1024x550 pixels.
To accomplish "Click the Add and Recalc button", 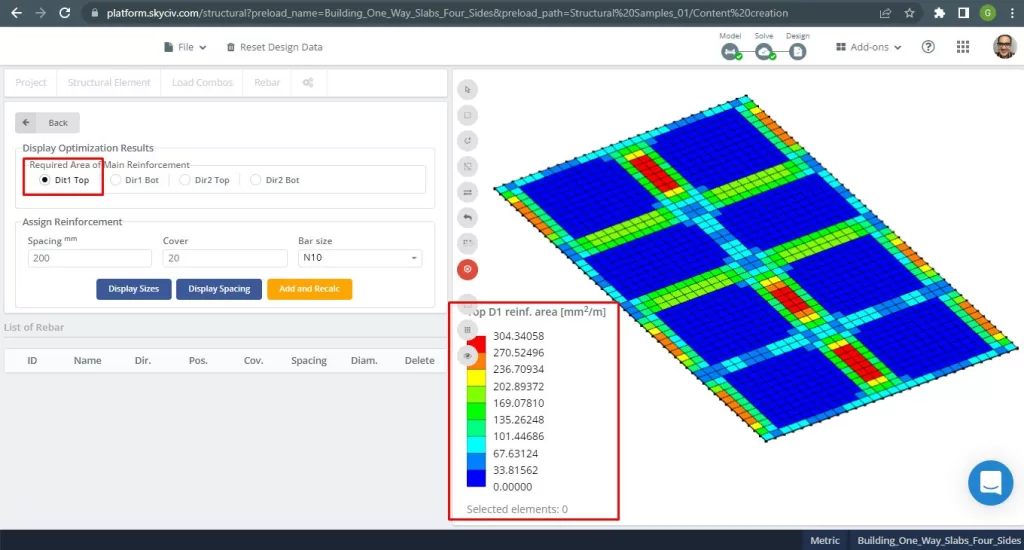I will (x=310, y=289).
